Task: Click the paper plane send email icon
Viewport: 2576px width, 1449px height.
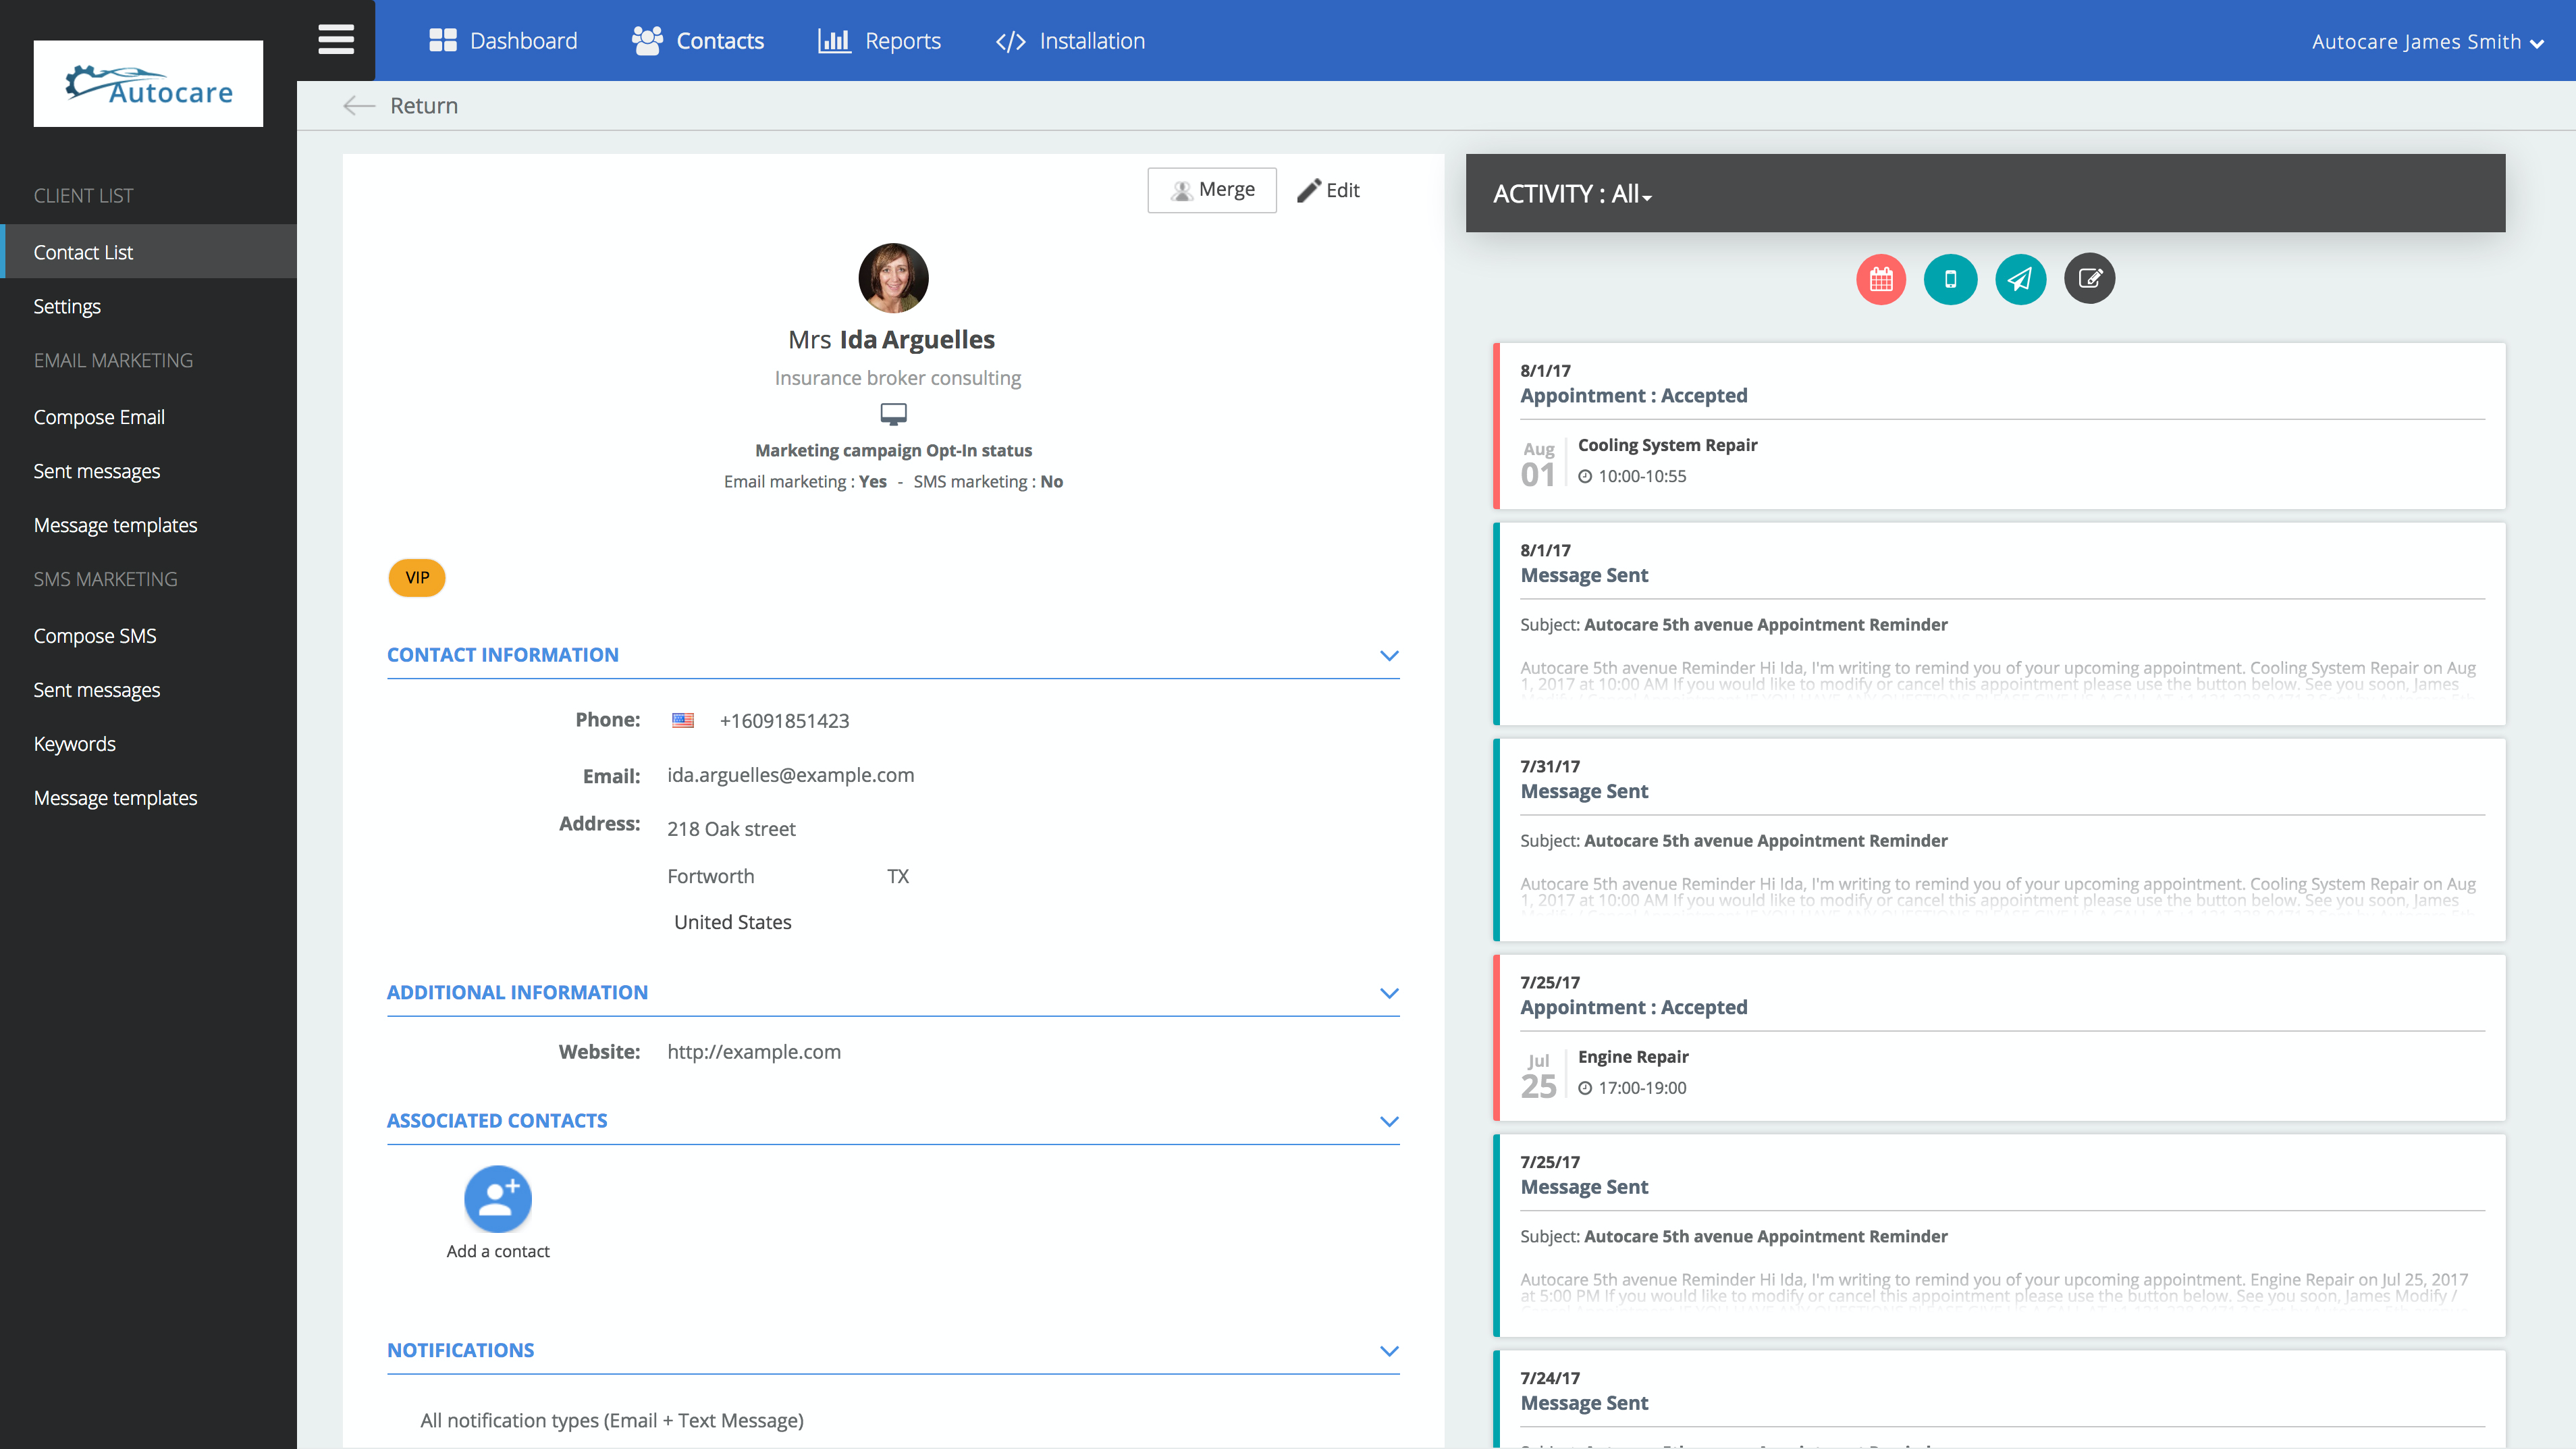Action: (2020, 279)
